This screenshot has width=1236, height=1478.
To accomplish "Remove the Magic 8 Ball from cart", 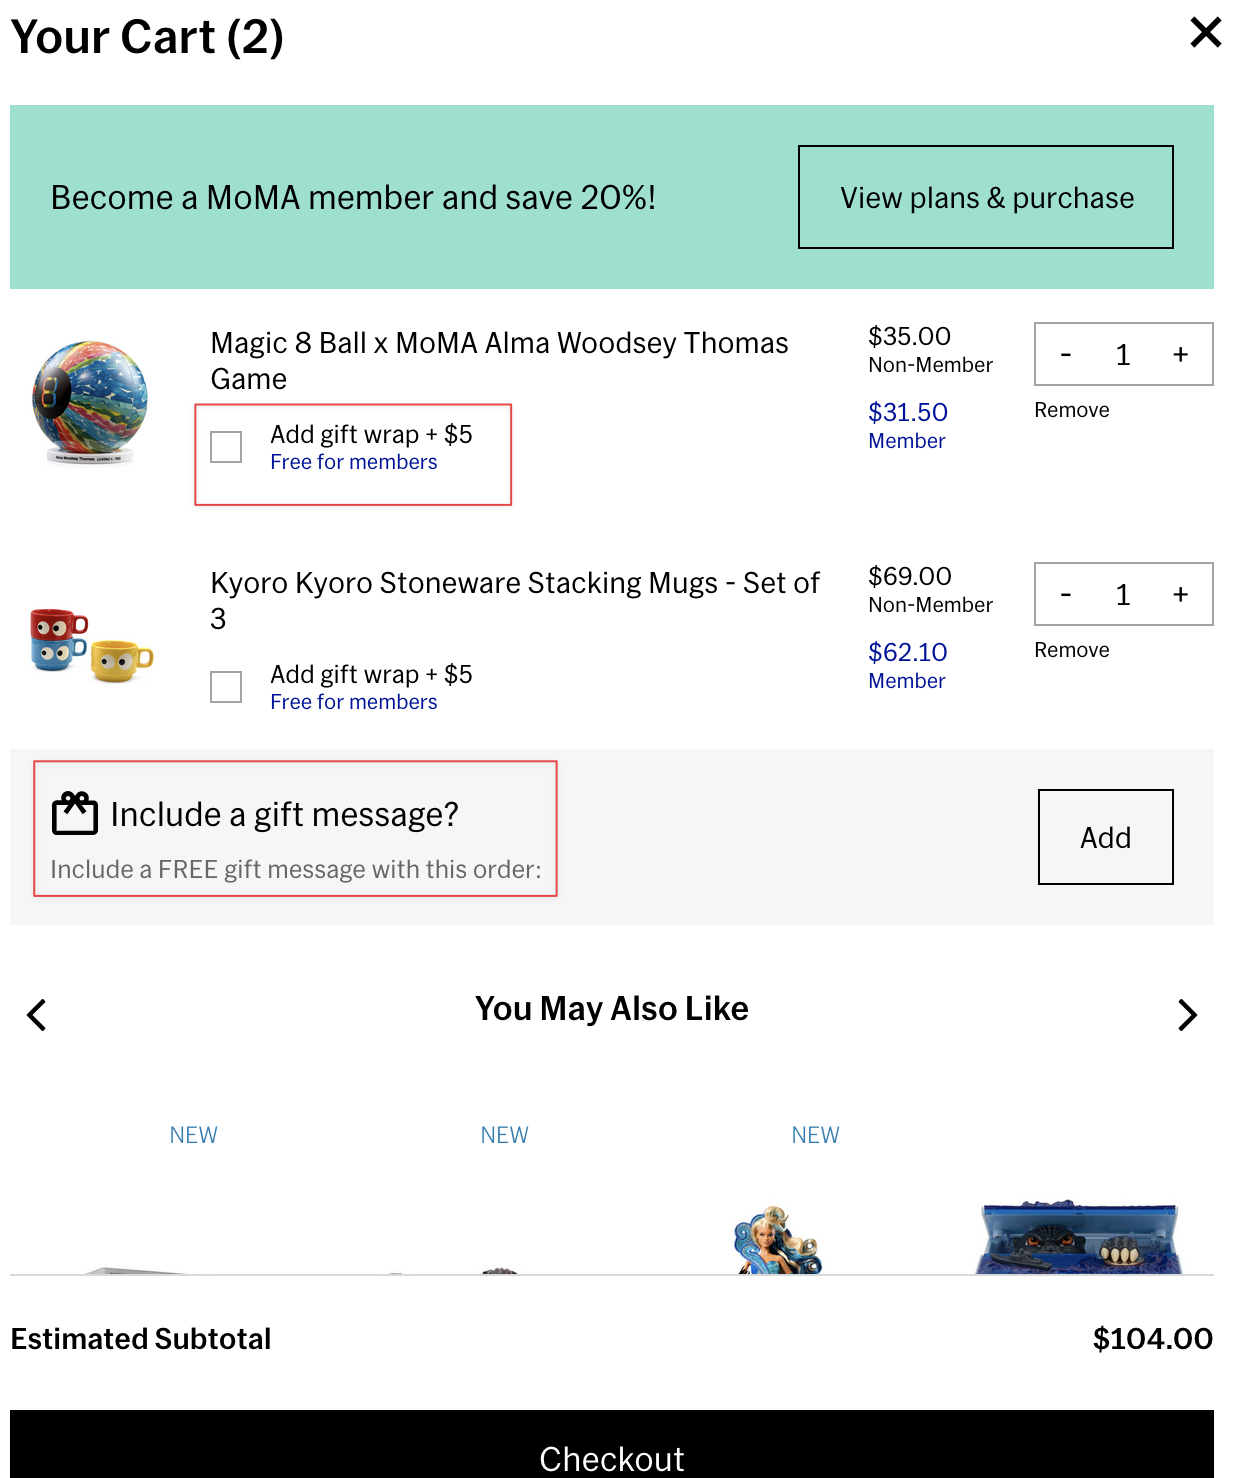I will [x=1071, y=410].
